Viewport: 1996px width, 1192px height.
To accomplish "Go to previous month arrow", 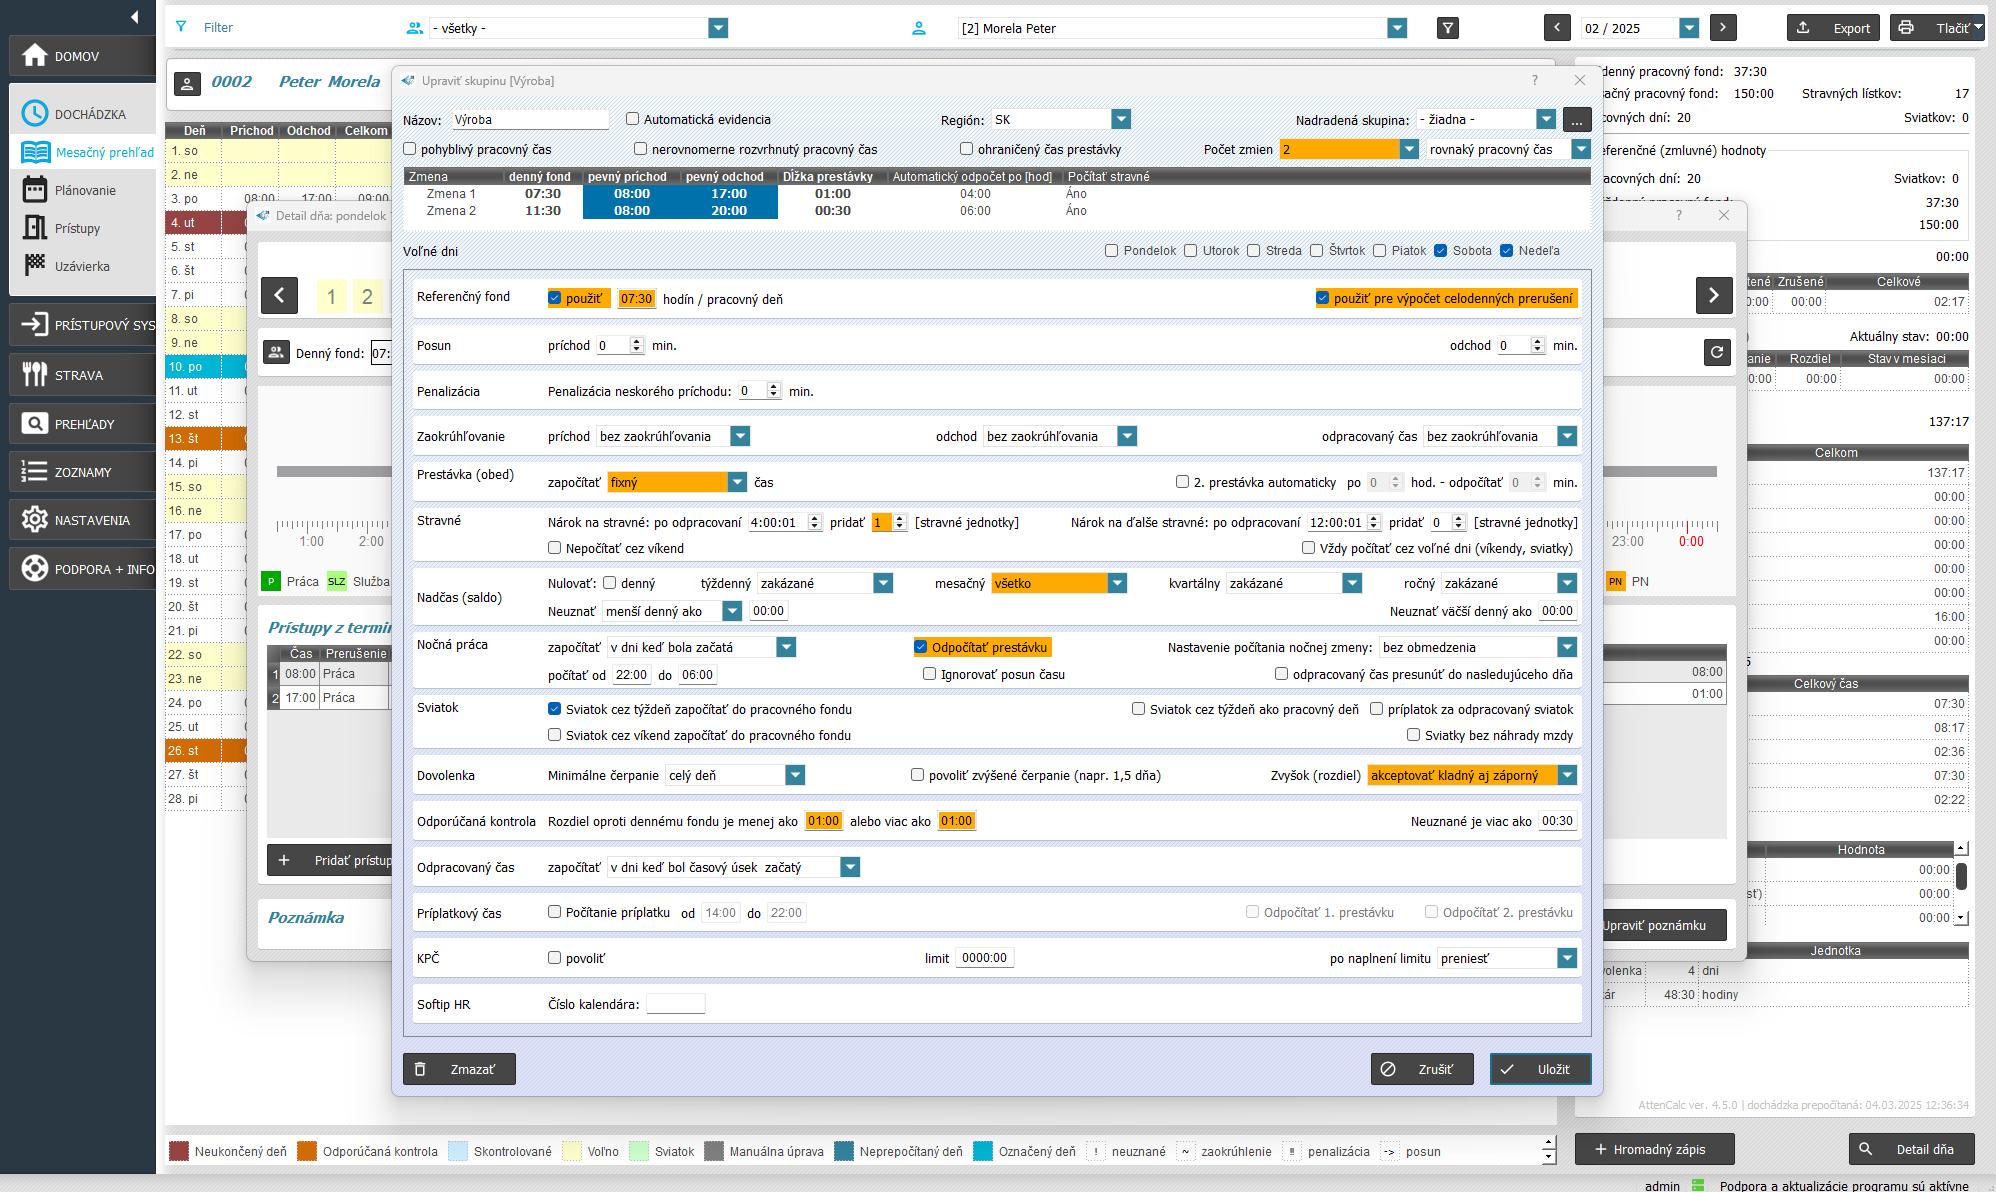I will 1556,28.
